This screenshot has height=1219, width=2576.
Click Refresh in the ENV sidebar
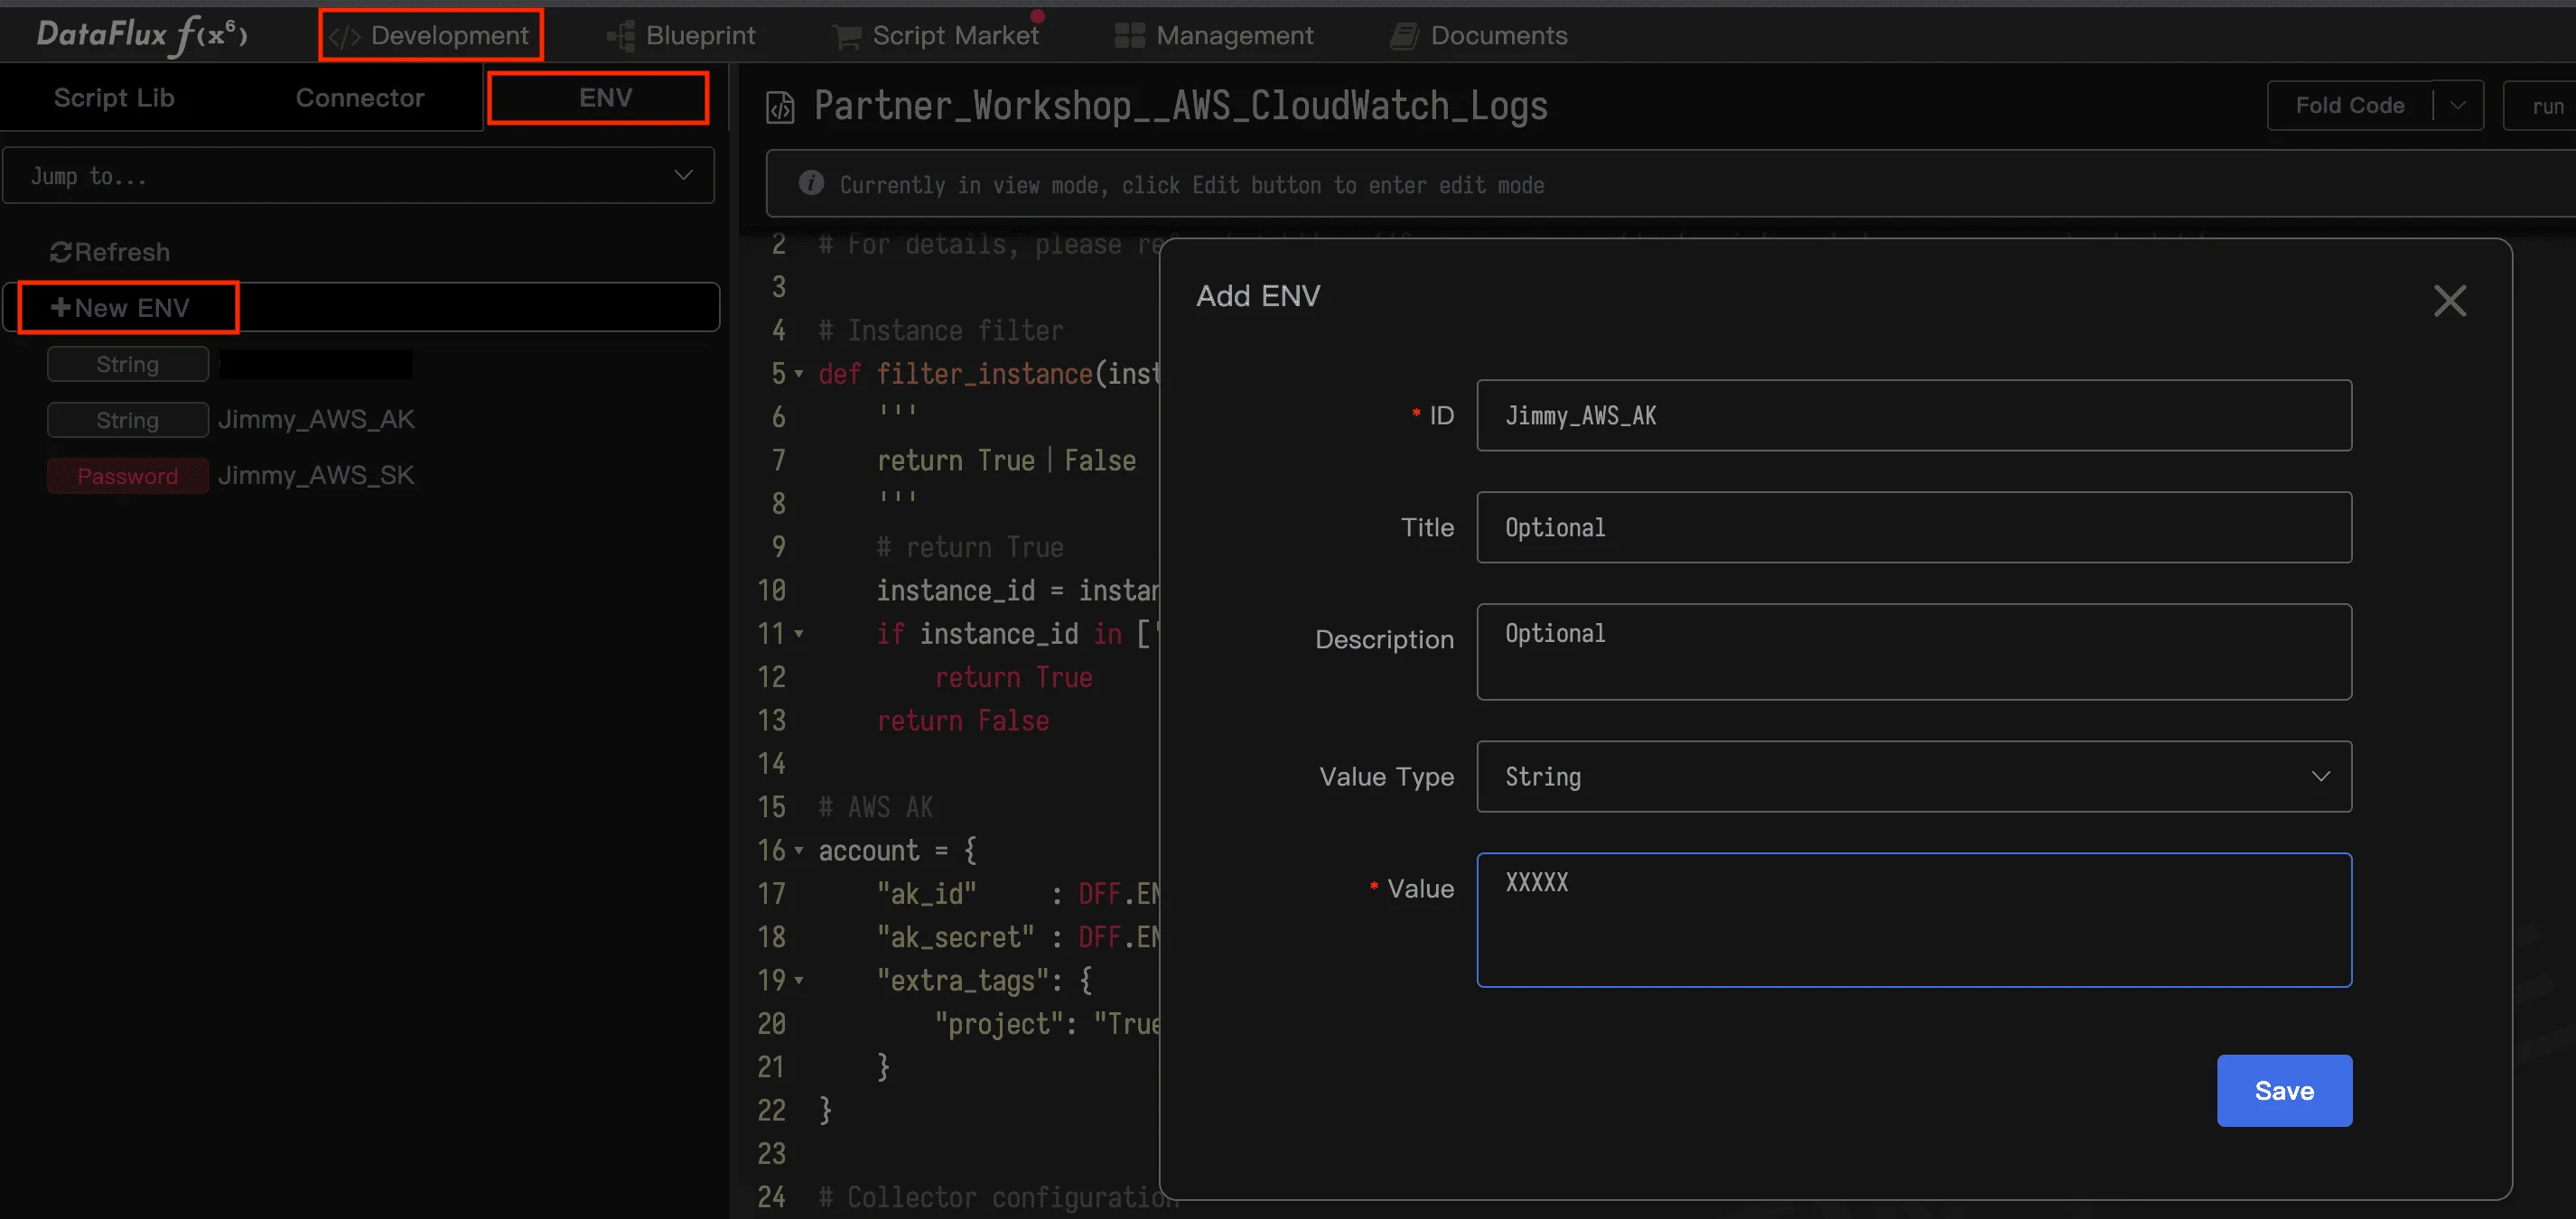pos(110,252)
